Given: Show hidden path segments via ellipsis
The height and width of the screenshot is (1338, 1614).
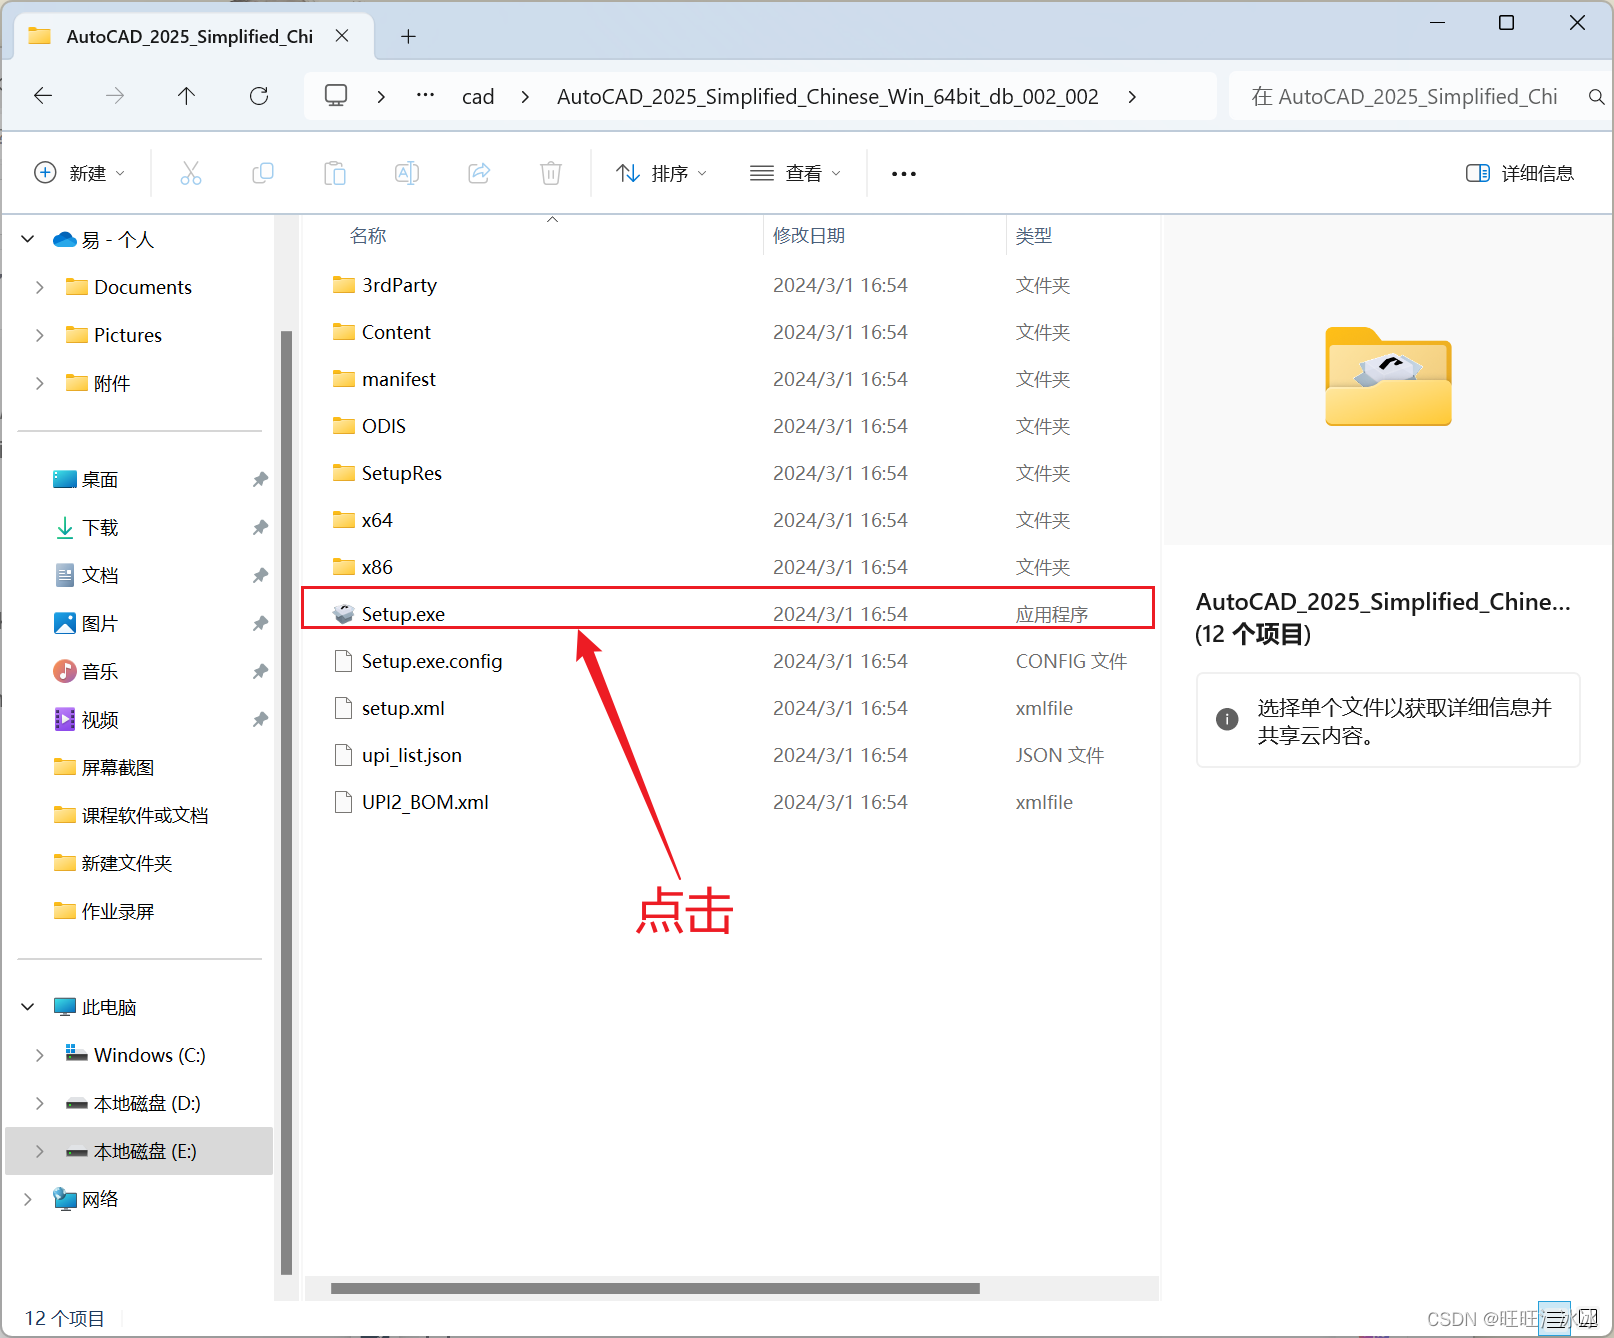Looking at the screenshot, I should pyautogui.click(x=426, y=96).
